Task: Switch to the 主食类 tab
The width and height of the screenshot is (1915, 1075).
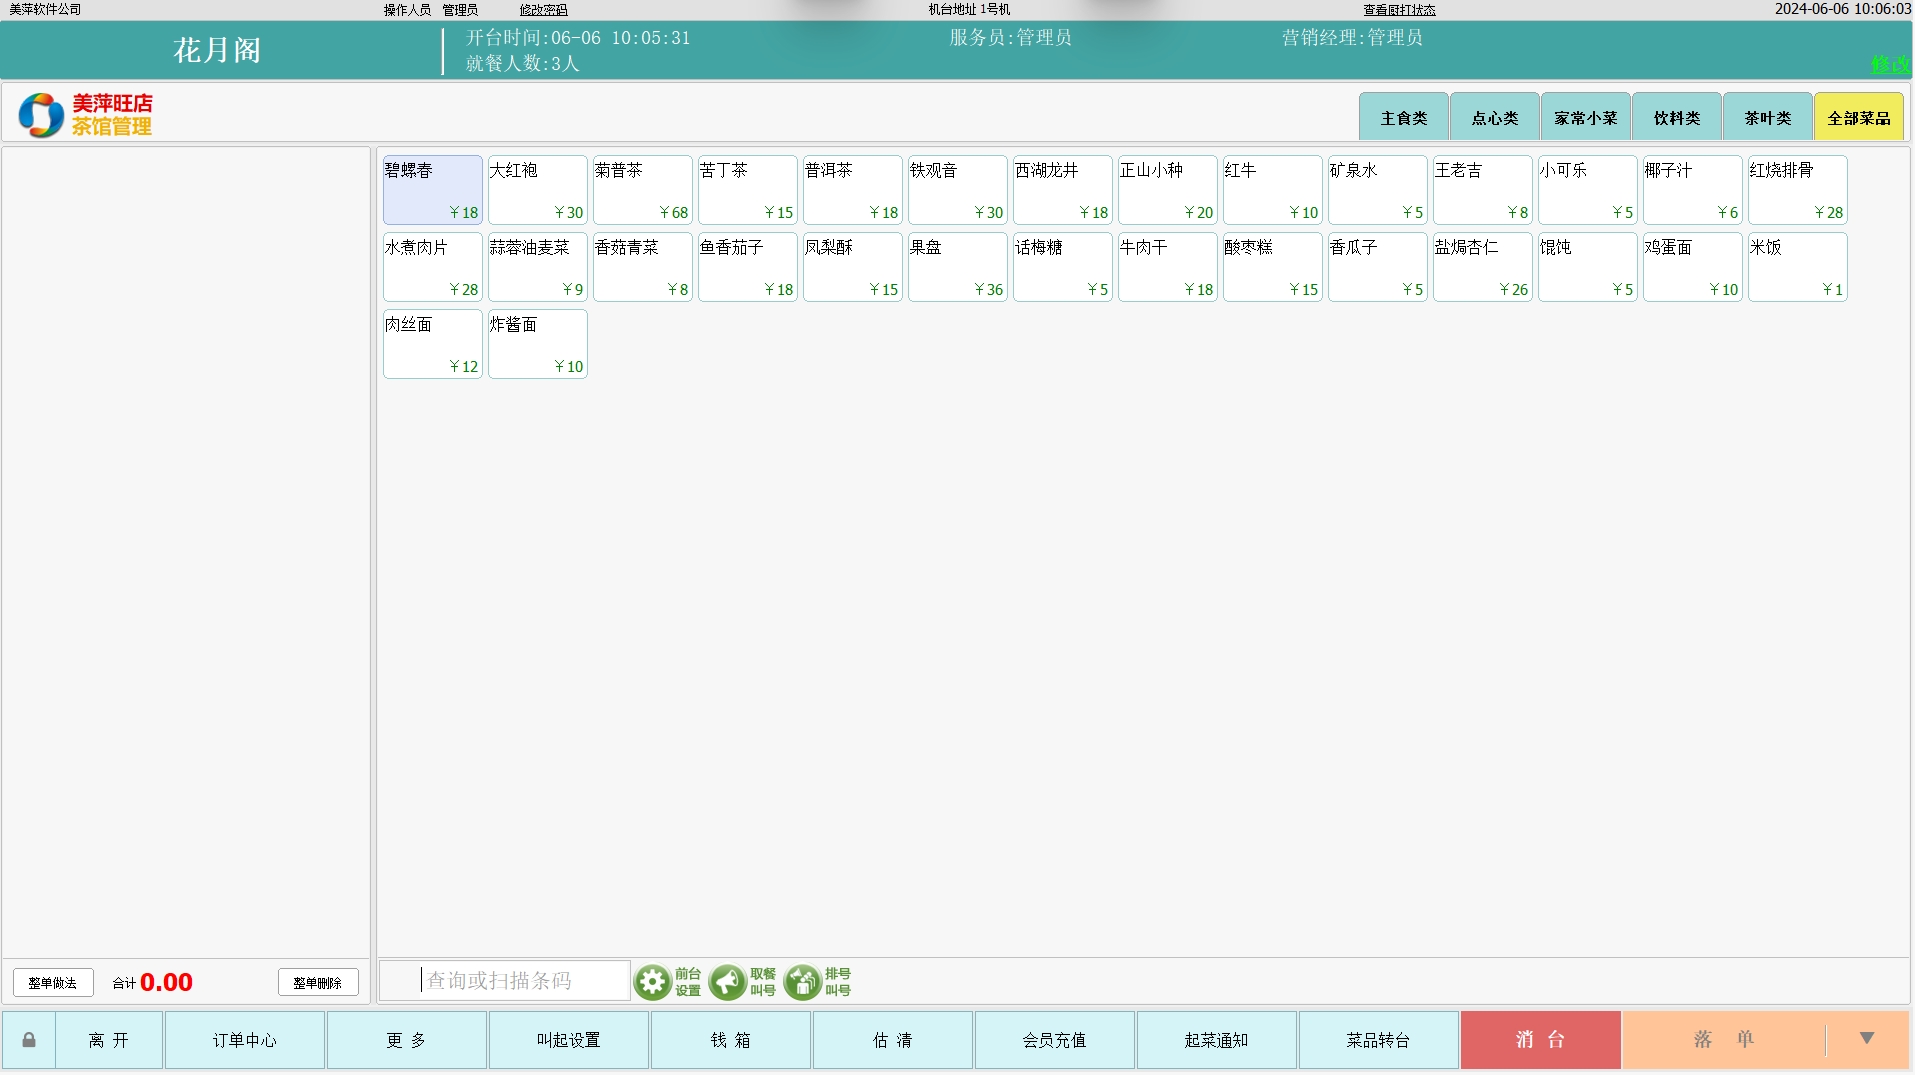Action: coord(1403,118)
